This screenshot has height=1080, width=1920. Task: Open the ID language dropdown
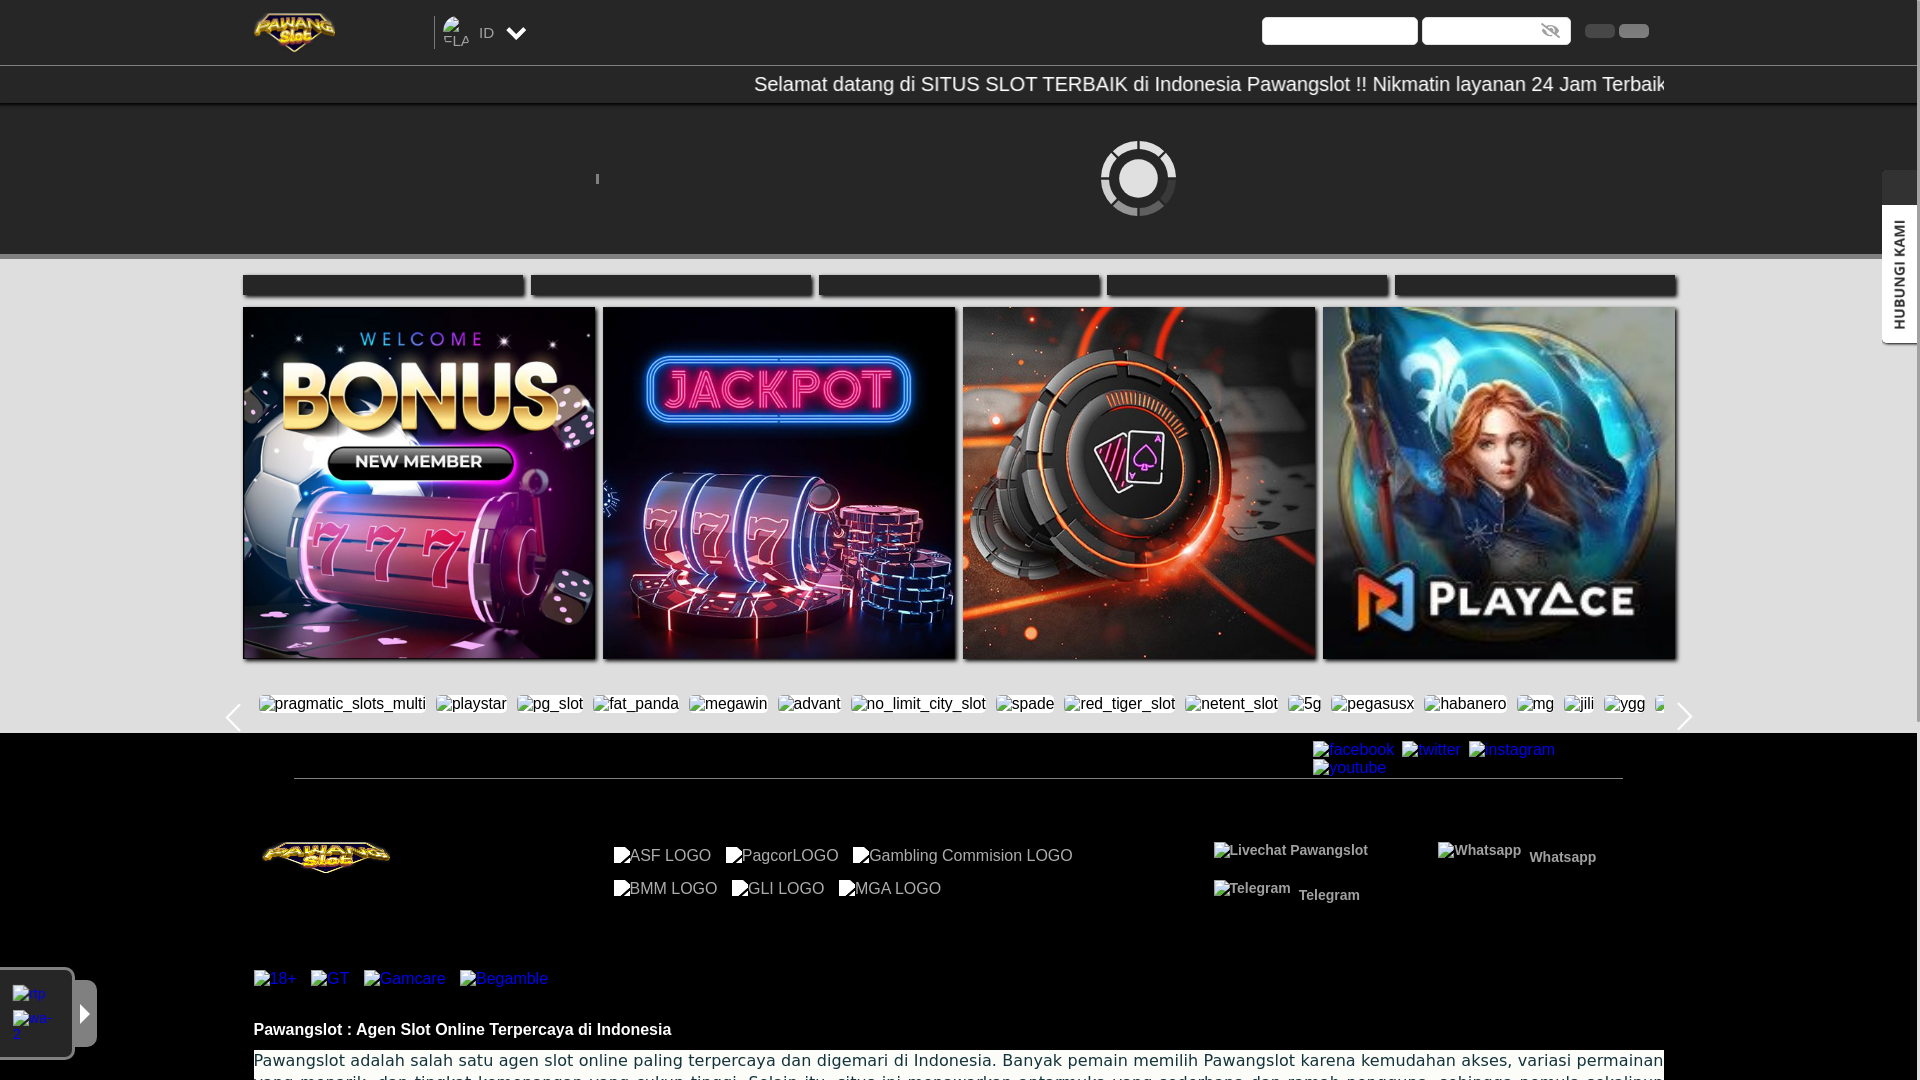(485, 33)
